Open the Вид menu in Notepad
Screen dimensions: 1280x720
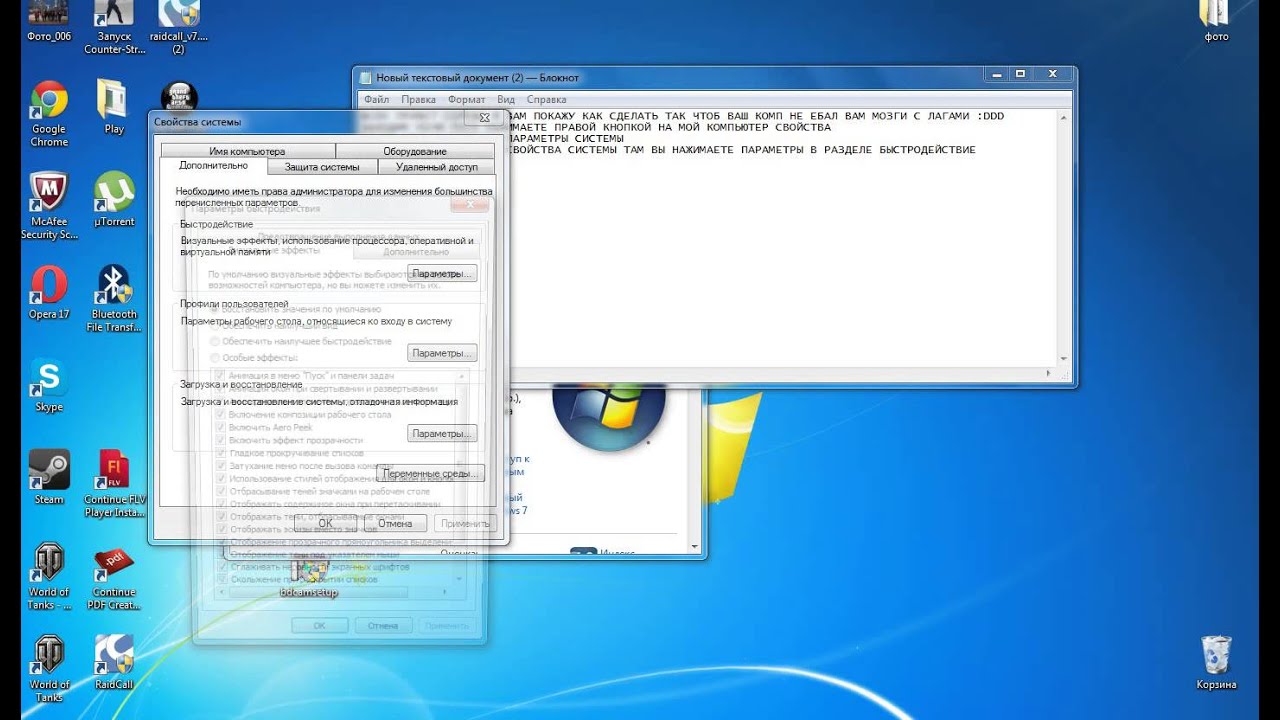pos(506,100)
